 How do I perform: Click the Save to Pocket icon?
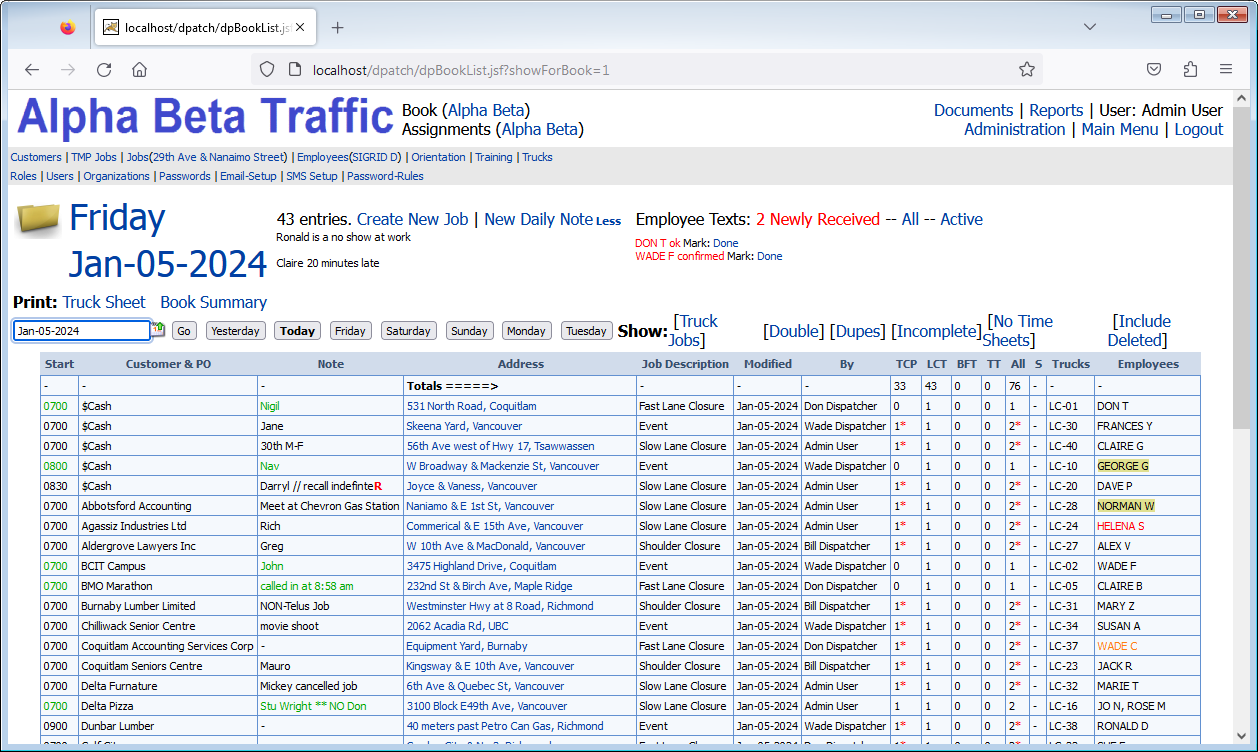click(1154, 70)
